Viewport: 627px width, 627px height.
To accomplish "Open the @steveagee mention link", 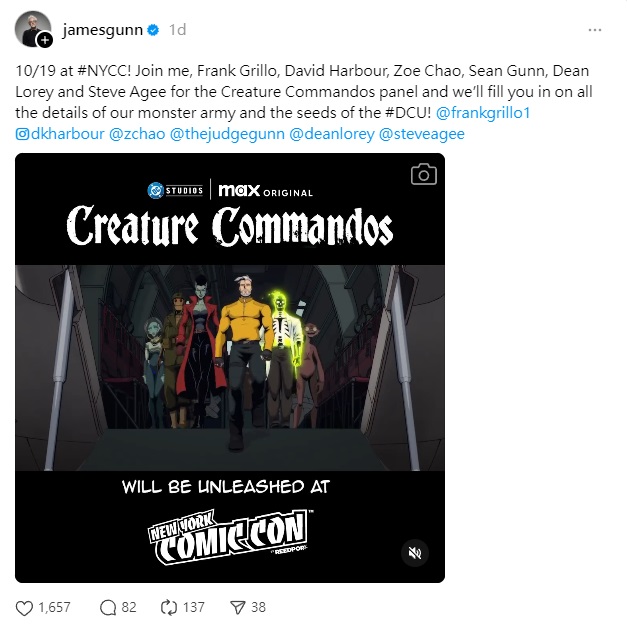I will tap(421, 134).
